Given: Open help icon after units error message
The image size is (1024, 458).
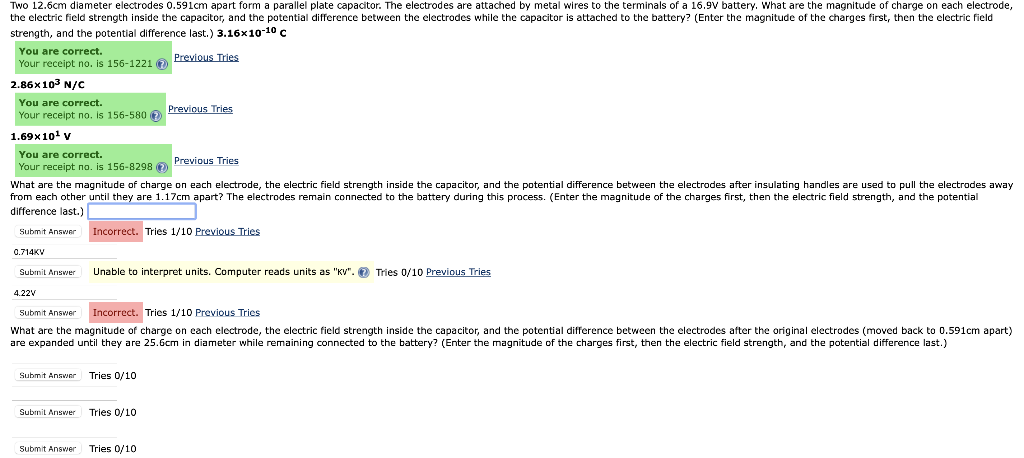Looking at the screenshot, I should coord(364,272).
